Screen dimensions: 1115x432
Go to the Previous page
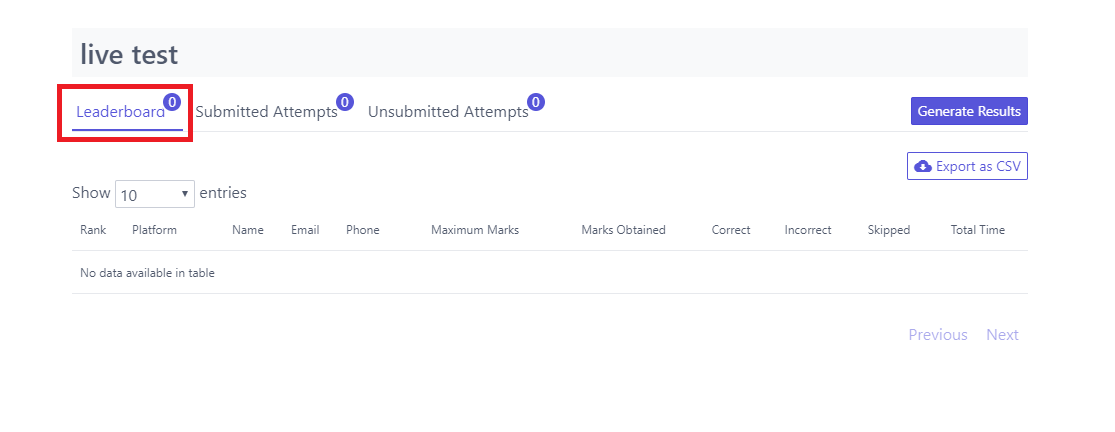point(937,335)
